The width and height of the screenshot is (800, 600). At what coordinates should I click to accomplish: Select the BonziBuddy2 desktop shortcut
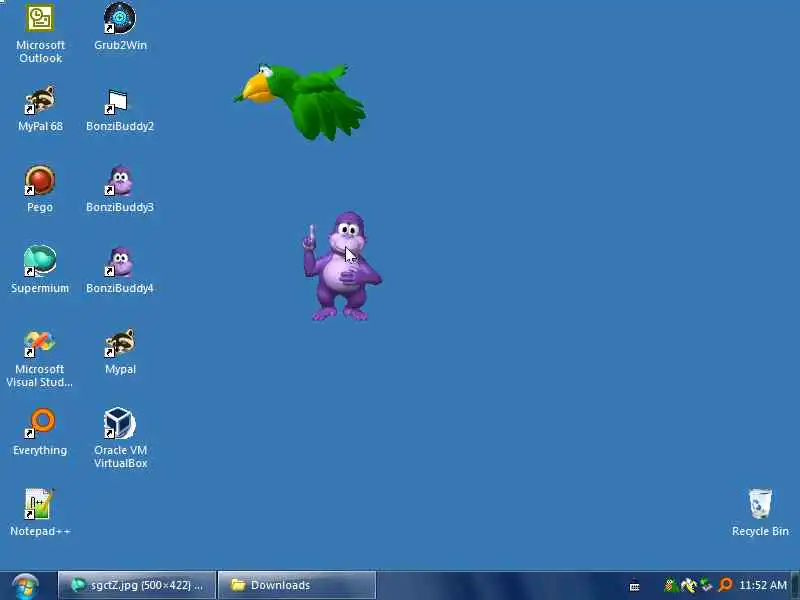[x=120, y=108]
